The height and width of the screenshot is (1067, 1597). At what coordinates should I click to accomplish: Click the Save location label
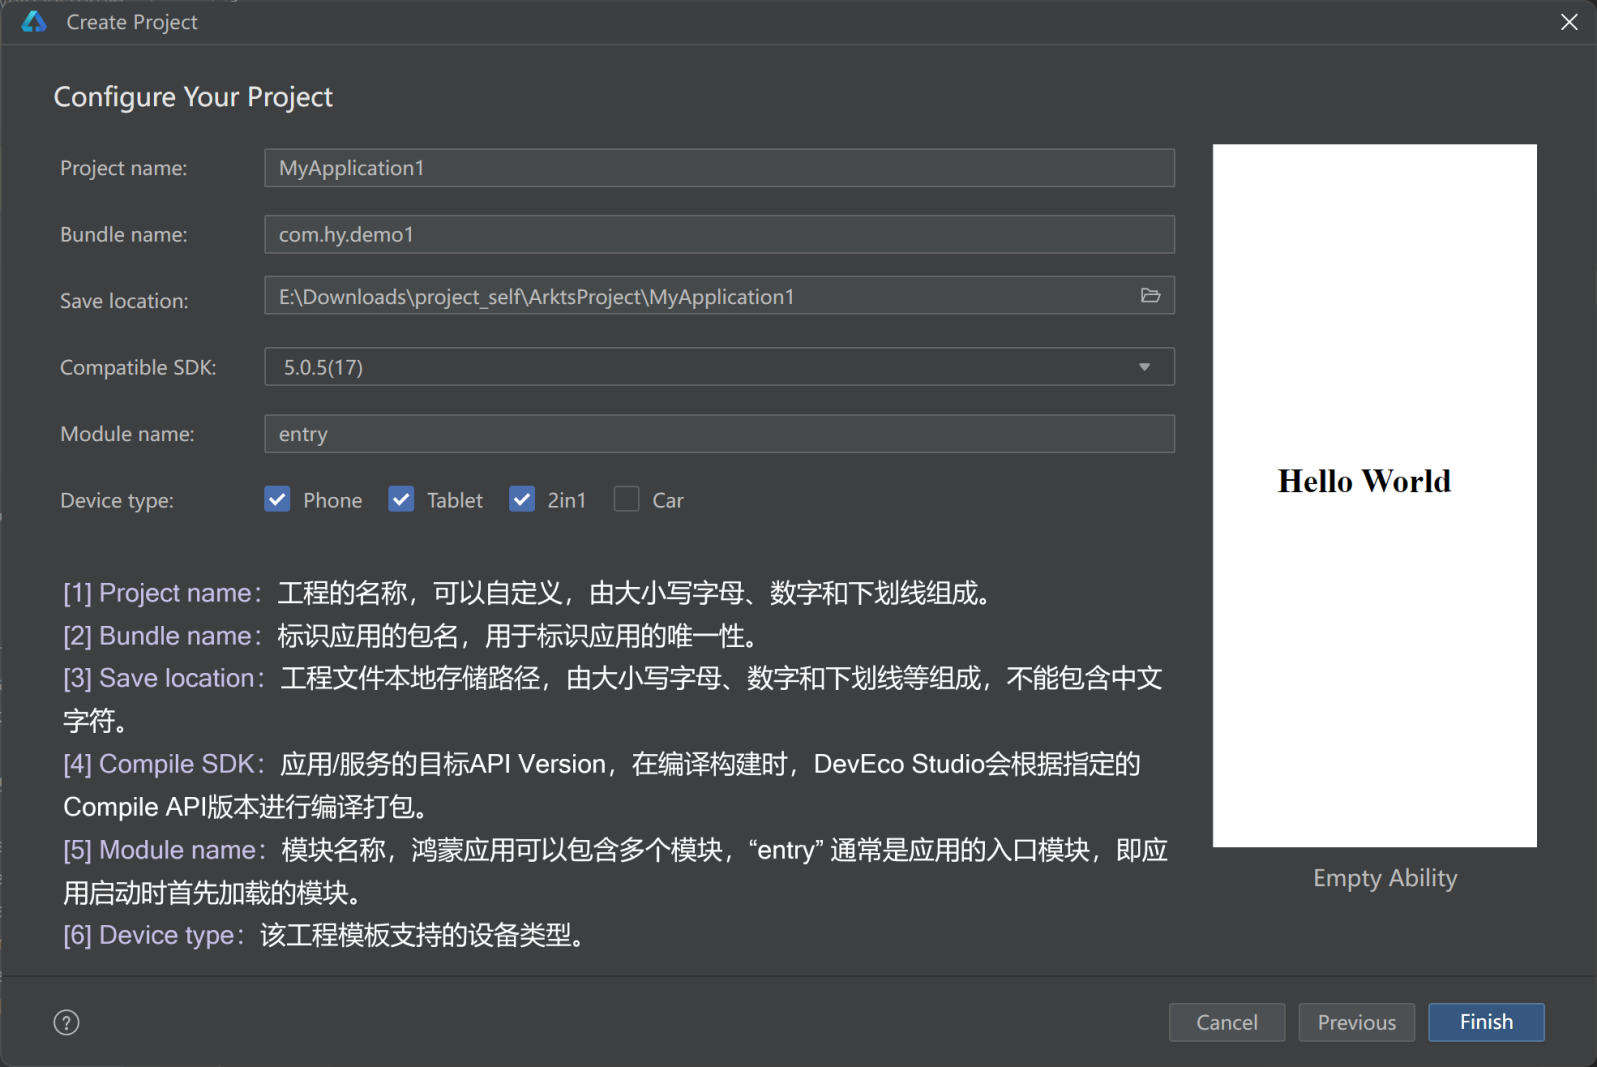[124, 300]
